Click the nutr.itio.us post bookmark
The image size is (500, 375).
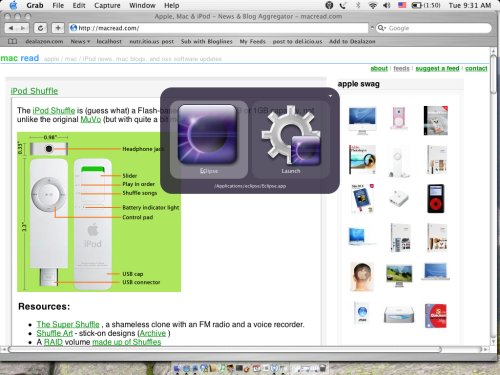click(x=152, y=41)
